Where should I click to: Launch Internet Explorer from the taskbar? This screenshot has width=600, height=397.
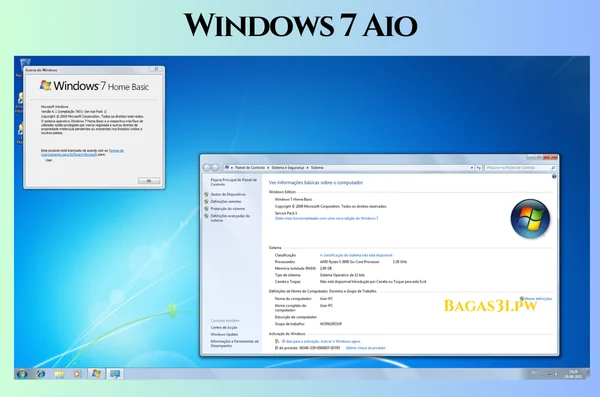pos(40,374)
